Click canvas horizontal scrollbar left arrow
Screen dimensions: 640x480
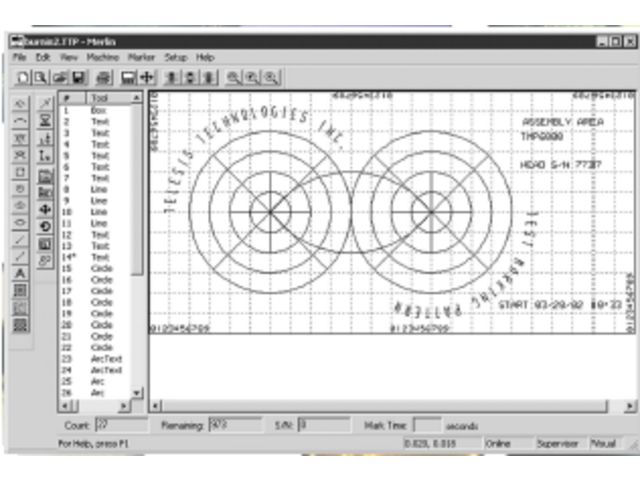156,406
